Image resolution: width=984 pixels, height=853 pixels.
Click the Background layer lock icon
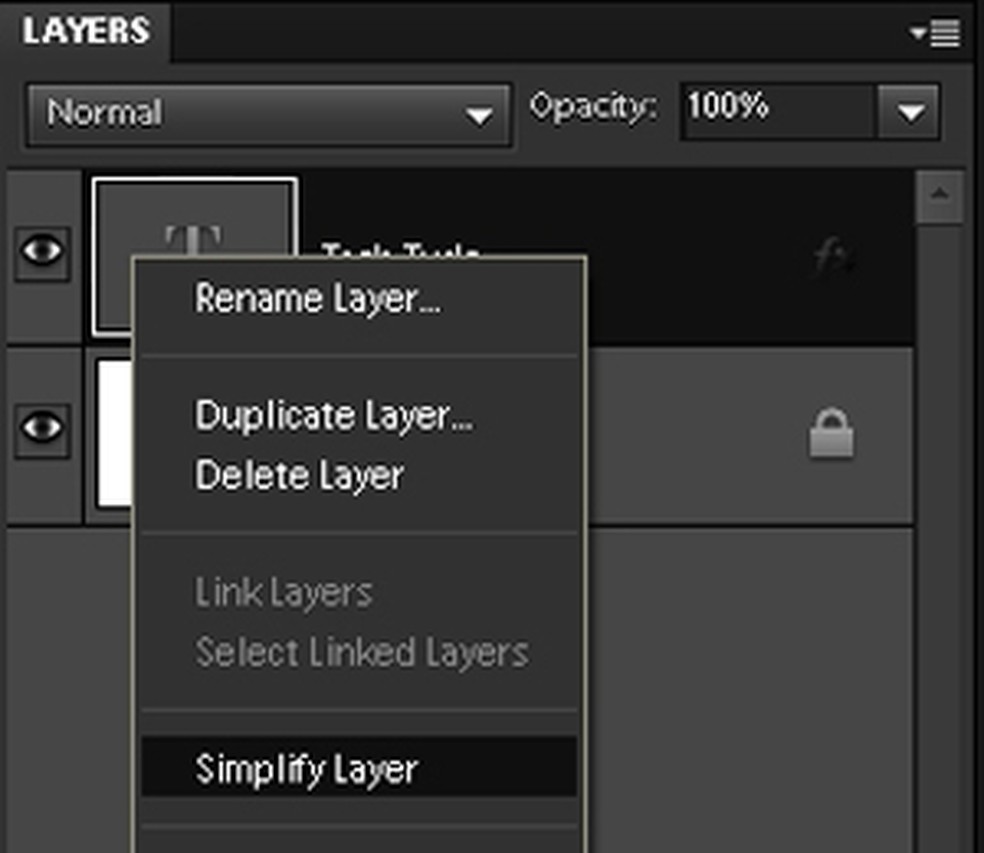point(831,436)
